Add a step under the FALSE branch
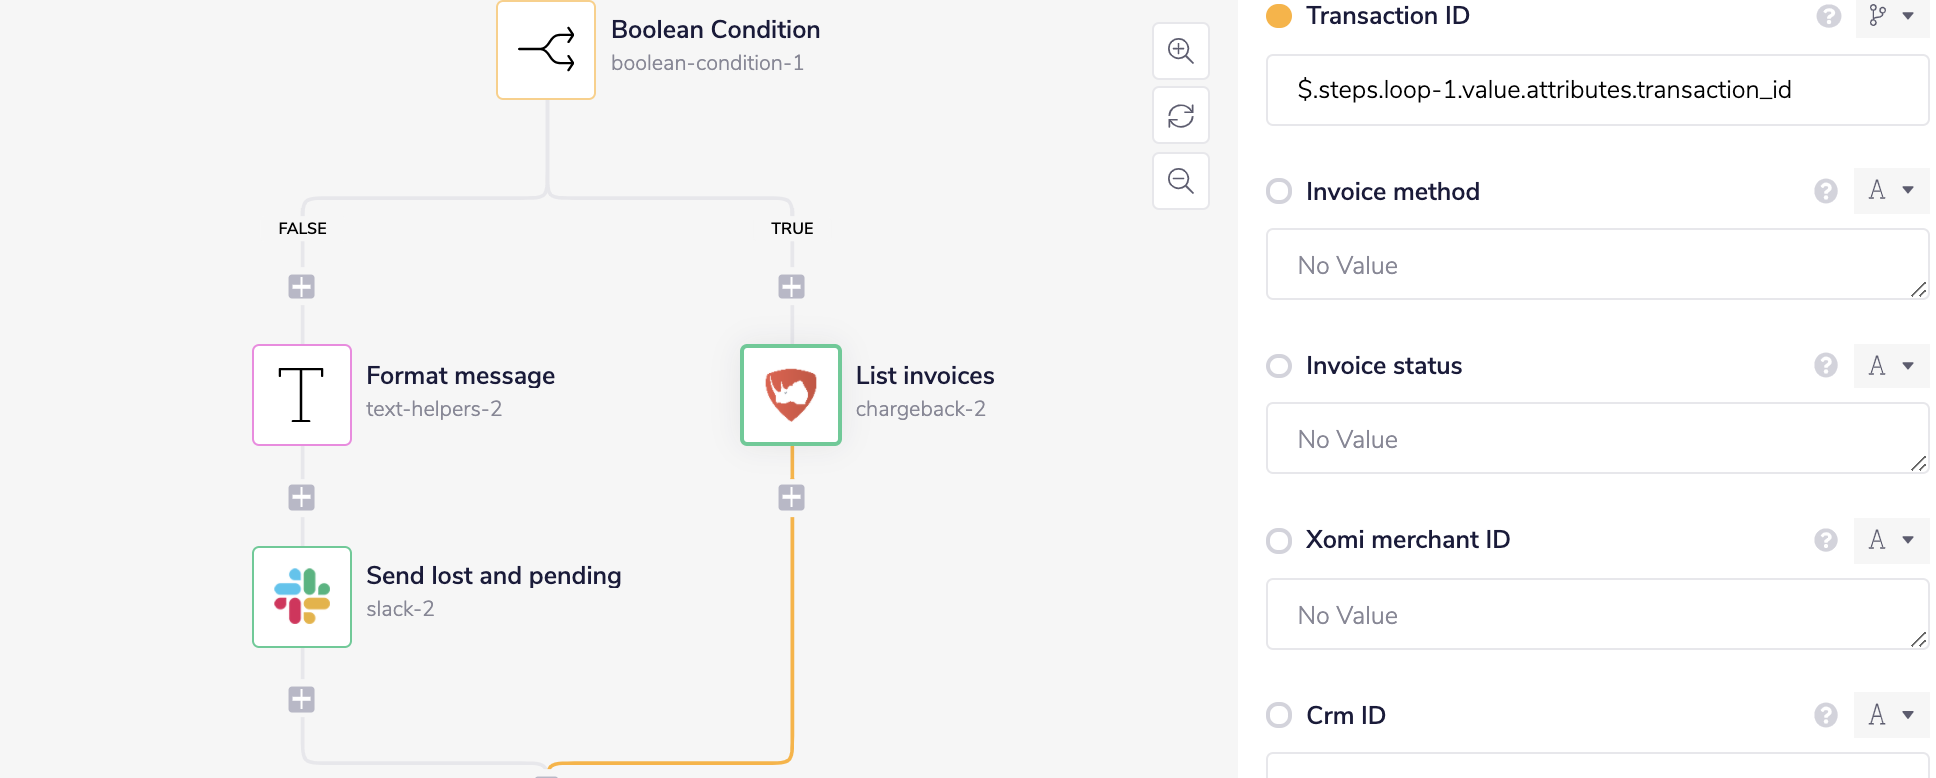Viewport: 1936px width, 778px height. pyautogui.click(x=302, y=287)
